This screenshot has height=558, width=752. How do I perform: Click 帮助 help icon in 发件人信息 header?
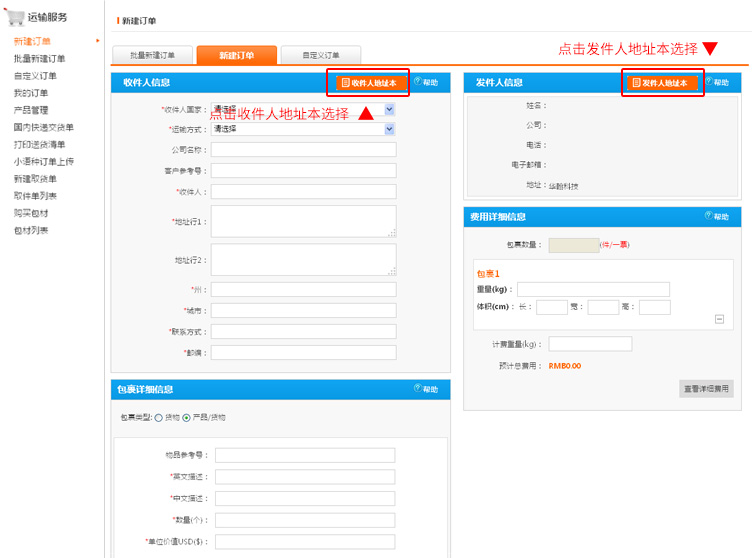coord(716,82)
